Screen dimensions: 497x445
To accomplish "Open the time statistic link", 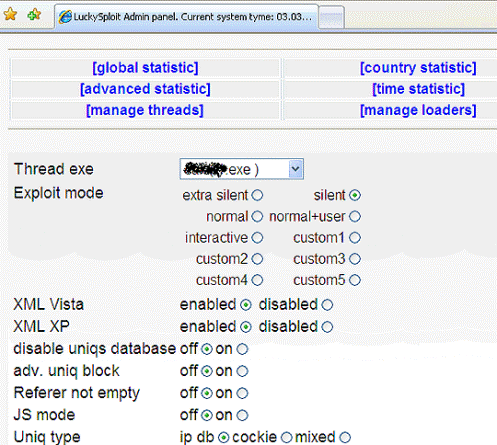I will coord(418,89).
